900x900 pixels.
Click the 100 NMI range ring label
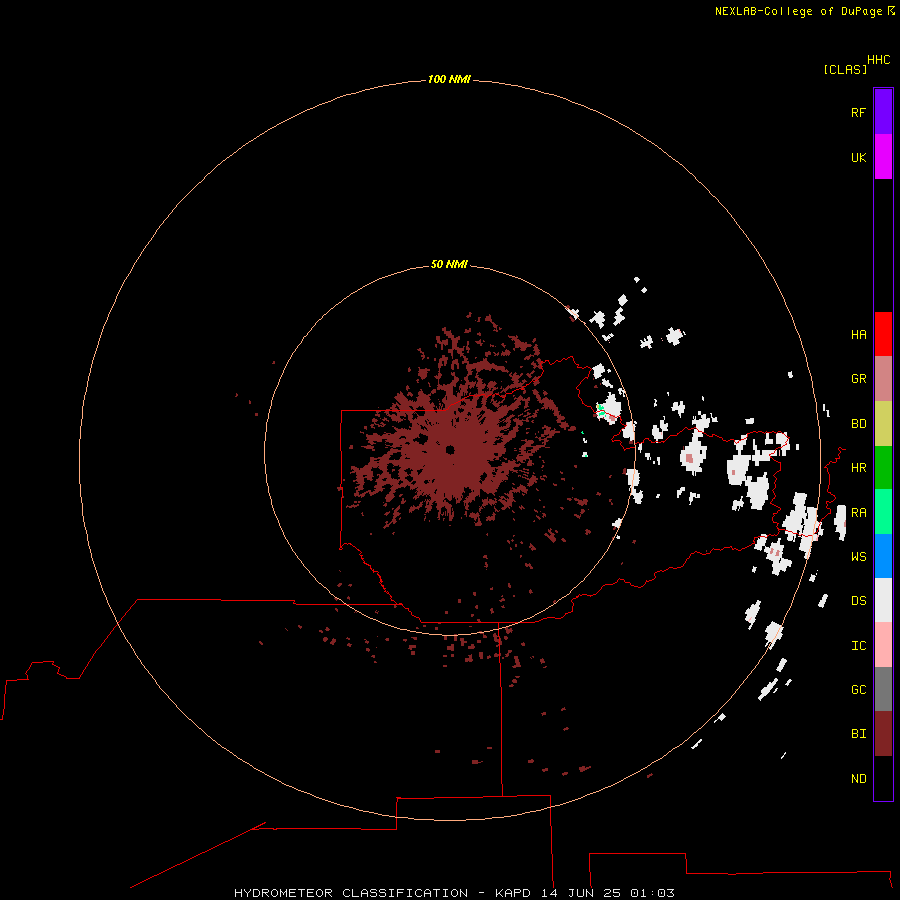449,79
